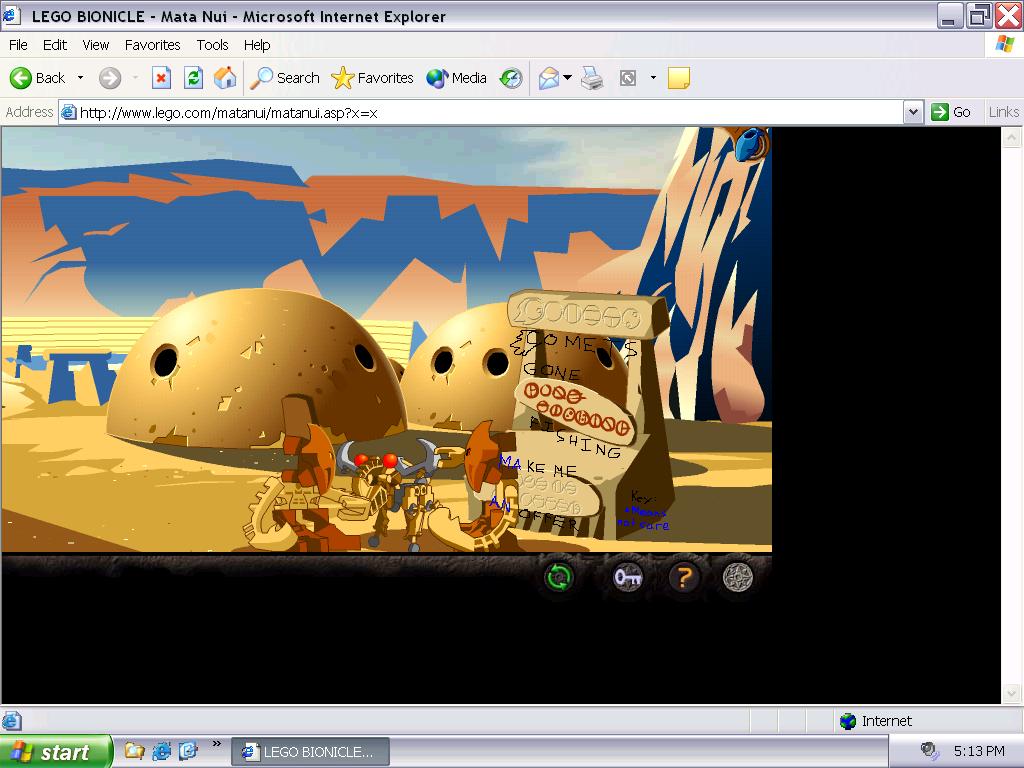This screenshot has width=1024, height=768.
Task: Click the green refresh icon in game panel
Action: [559, 577]
